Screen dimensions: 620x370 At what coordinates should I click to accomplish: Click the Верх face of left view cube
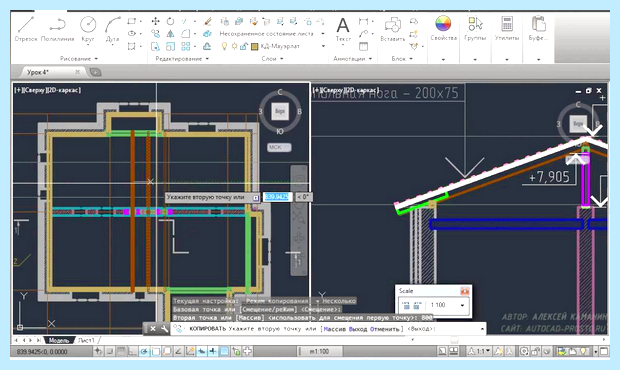point(280,111)
